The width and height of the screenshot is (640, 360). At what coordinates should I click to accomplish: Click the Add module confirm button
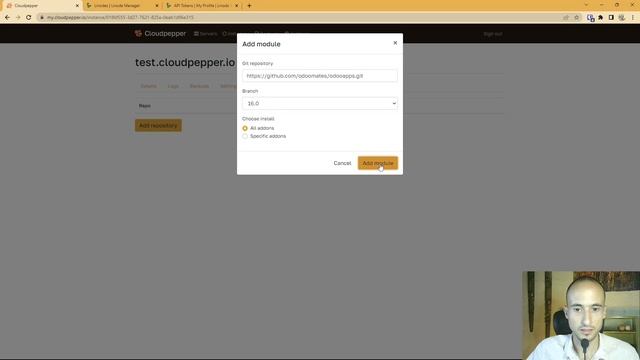click(x=378, y=163)
